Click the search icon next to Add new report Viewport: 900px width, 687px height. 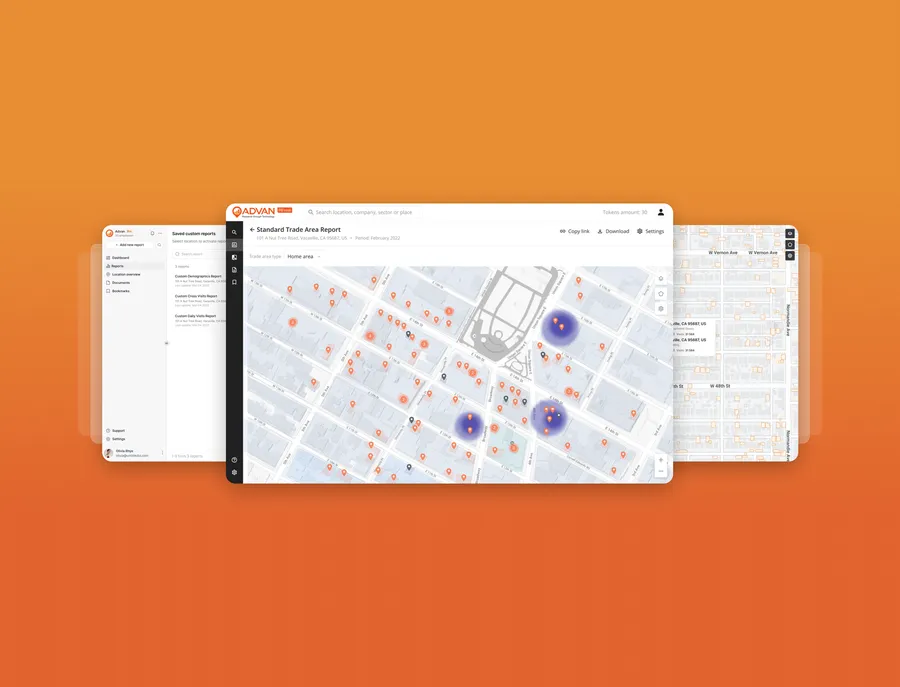[159, 245]
